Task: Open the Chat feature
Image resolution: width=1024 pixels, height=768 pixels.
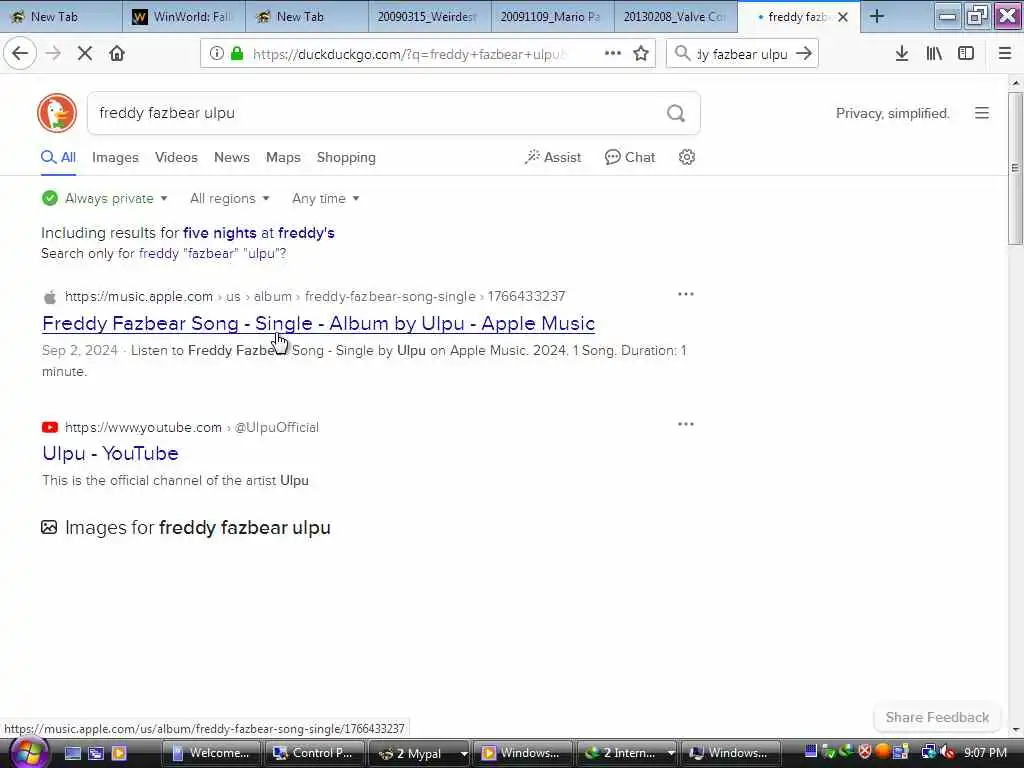Action: pos(630,157)
